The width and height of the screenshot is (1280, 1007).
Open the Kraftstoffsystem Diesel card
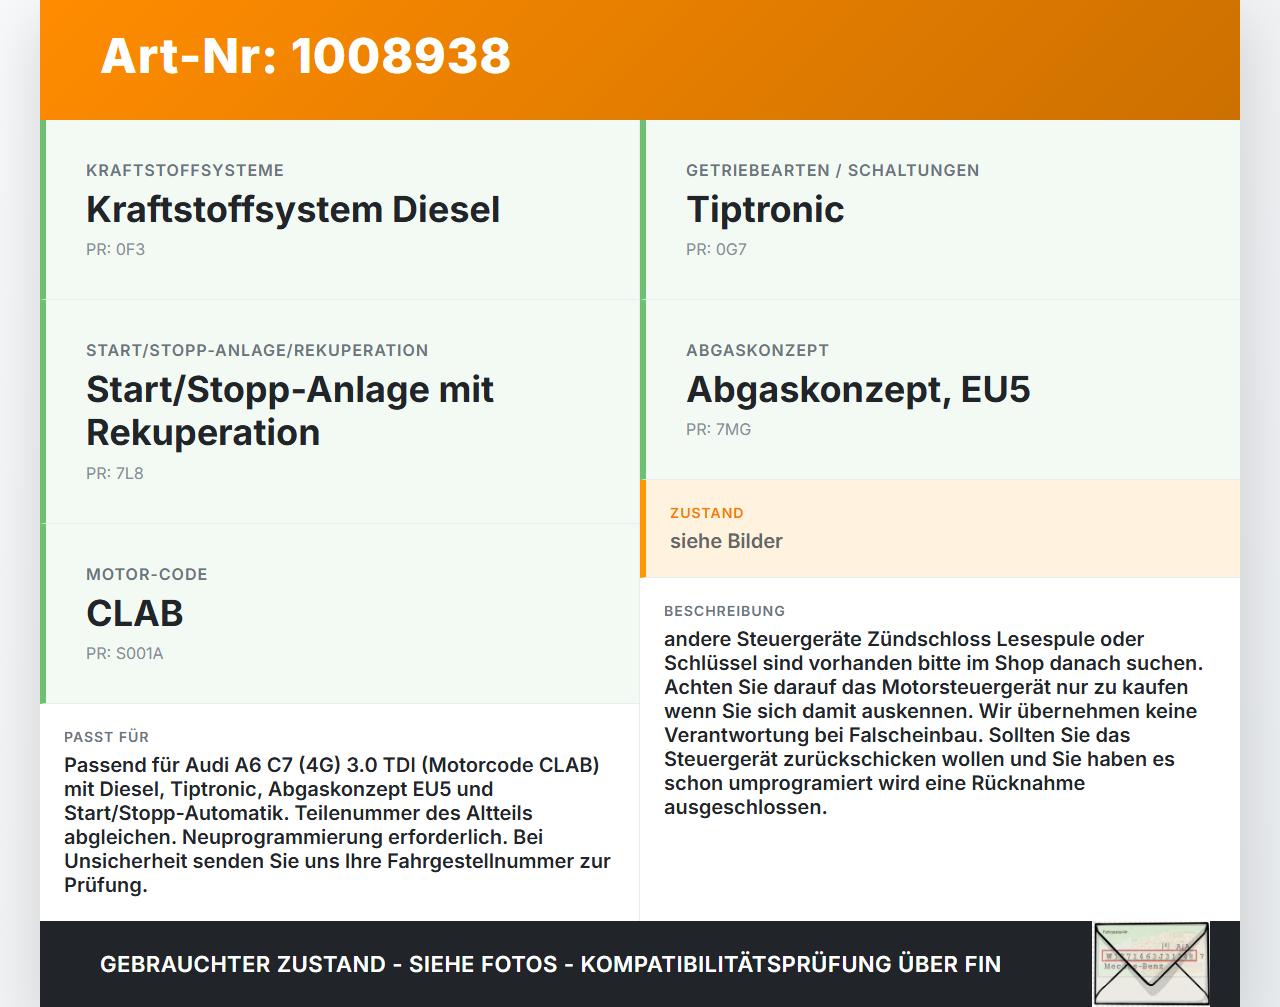[x=340, y=210]
